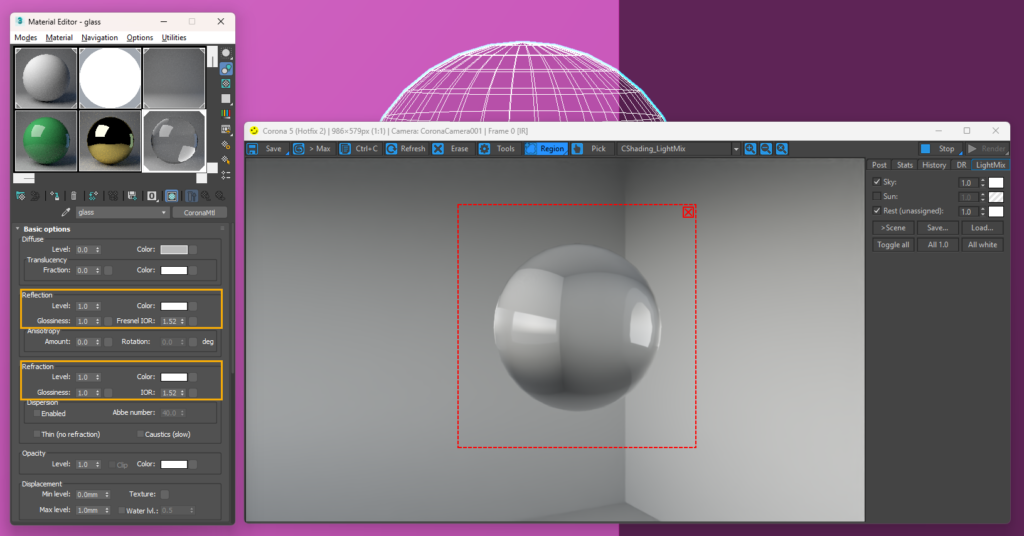Switch to the Stats tab

point(904,165)
